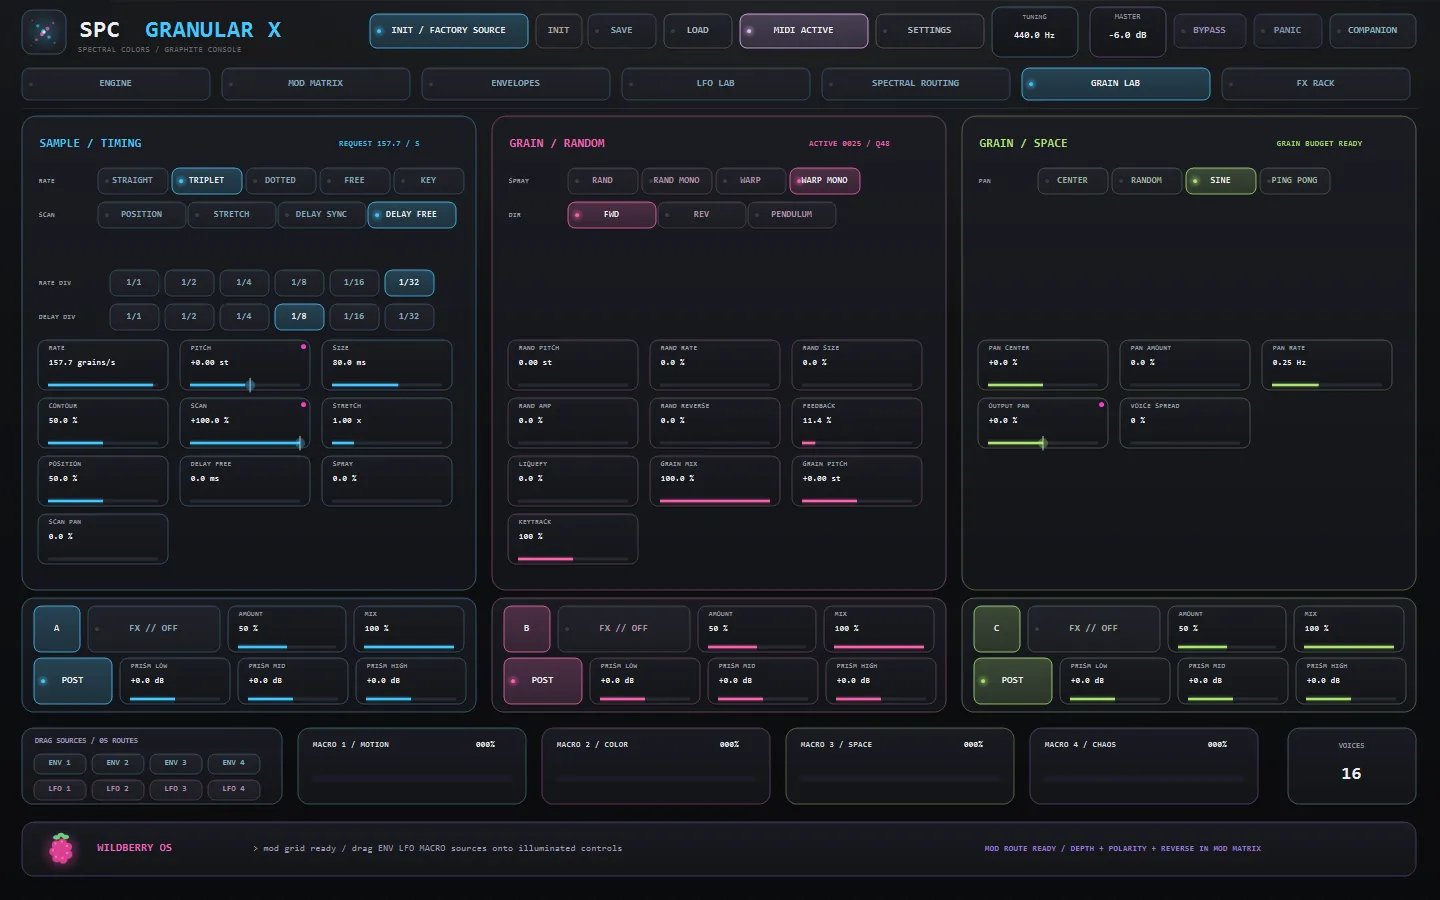Toggle the slot B POST button
The width and height of the screenshot is (1440, 900).
pyautogui.click(x=542, y=681)
